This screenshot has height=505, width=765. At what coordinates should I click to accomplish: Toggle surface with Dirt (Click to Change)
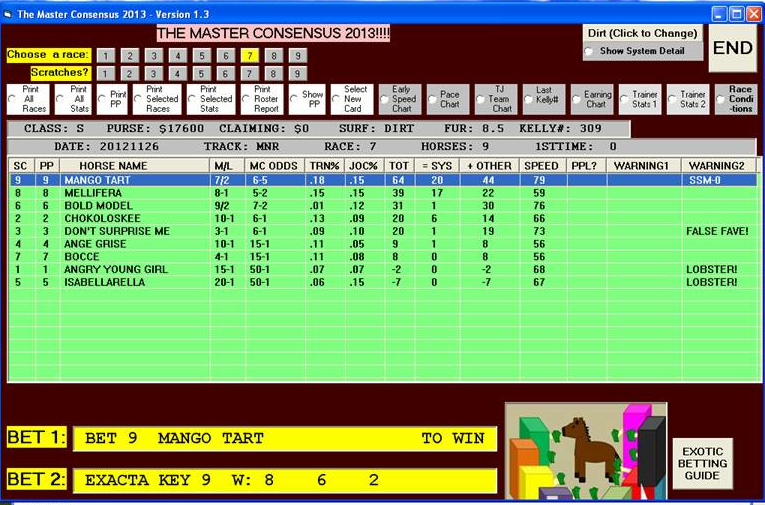pos(642,33)
